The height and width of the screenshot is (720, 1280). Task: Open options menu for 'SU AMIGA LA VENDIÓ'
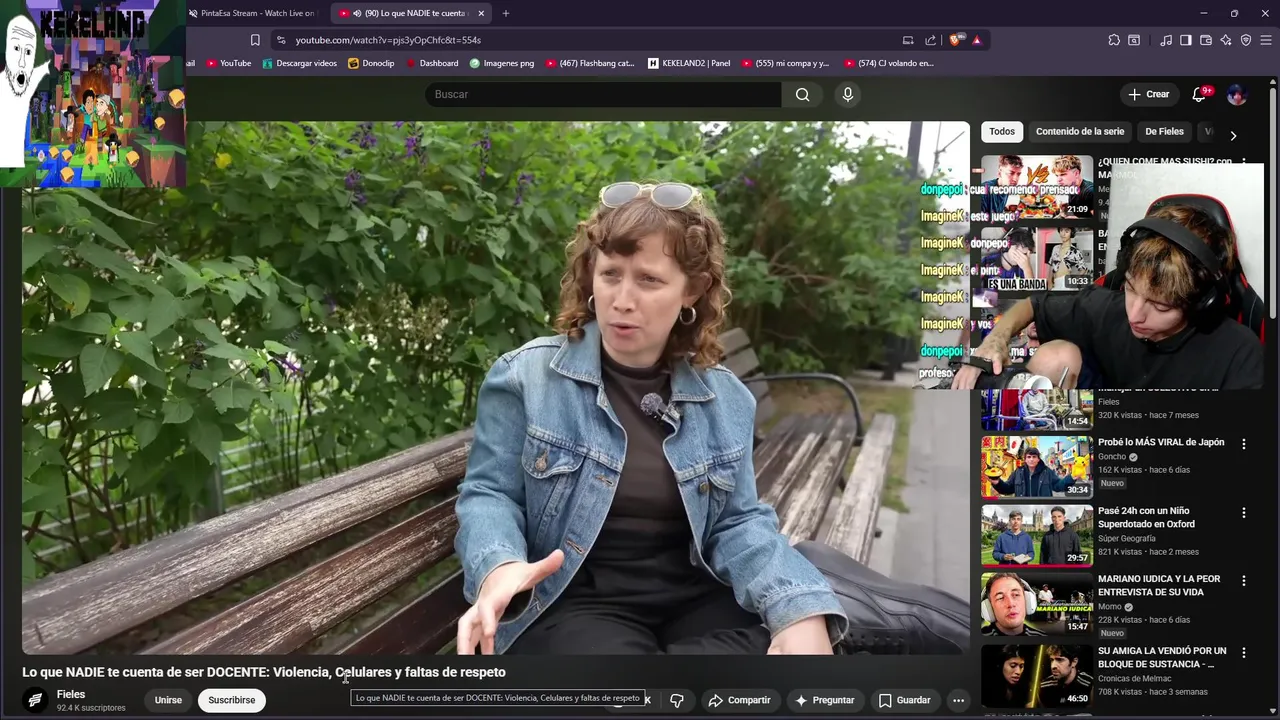pos(1244,652)
